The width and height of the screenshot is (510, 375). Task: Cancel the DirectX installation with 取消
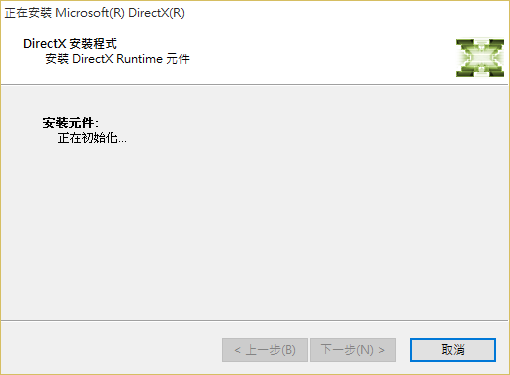pos(453,350)
